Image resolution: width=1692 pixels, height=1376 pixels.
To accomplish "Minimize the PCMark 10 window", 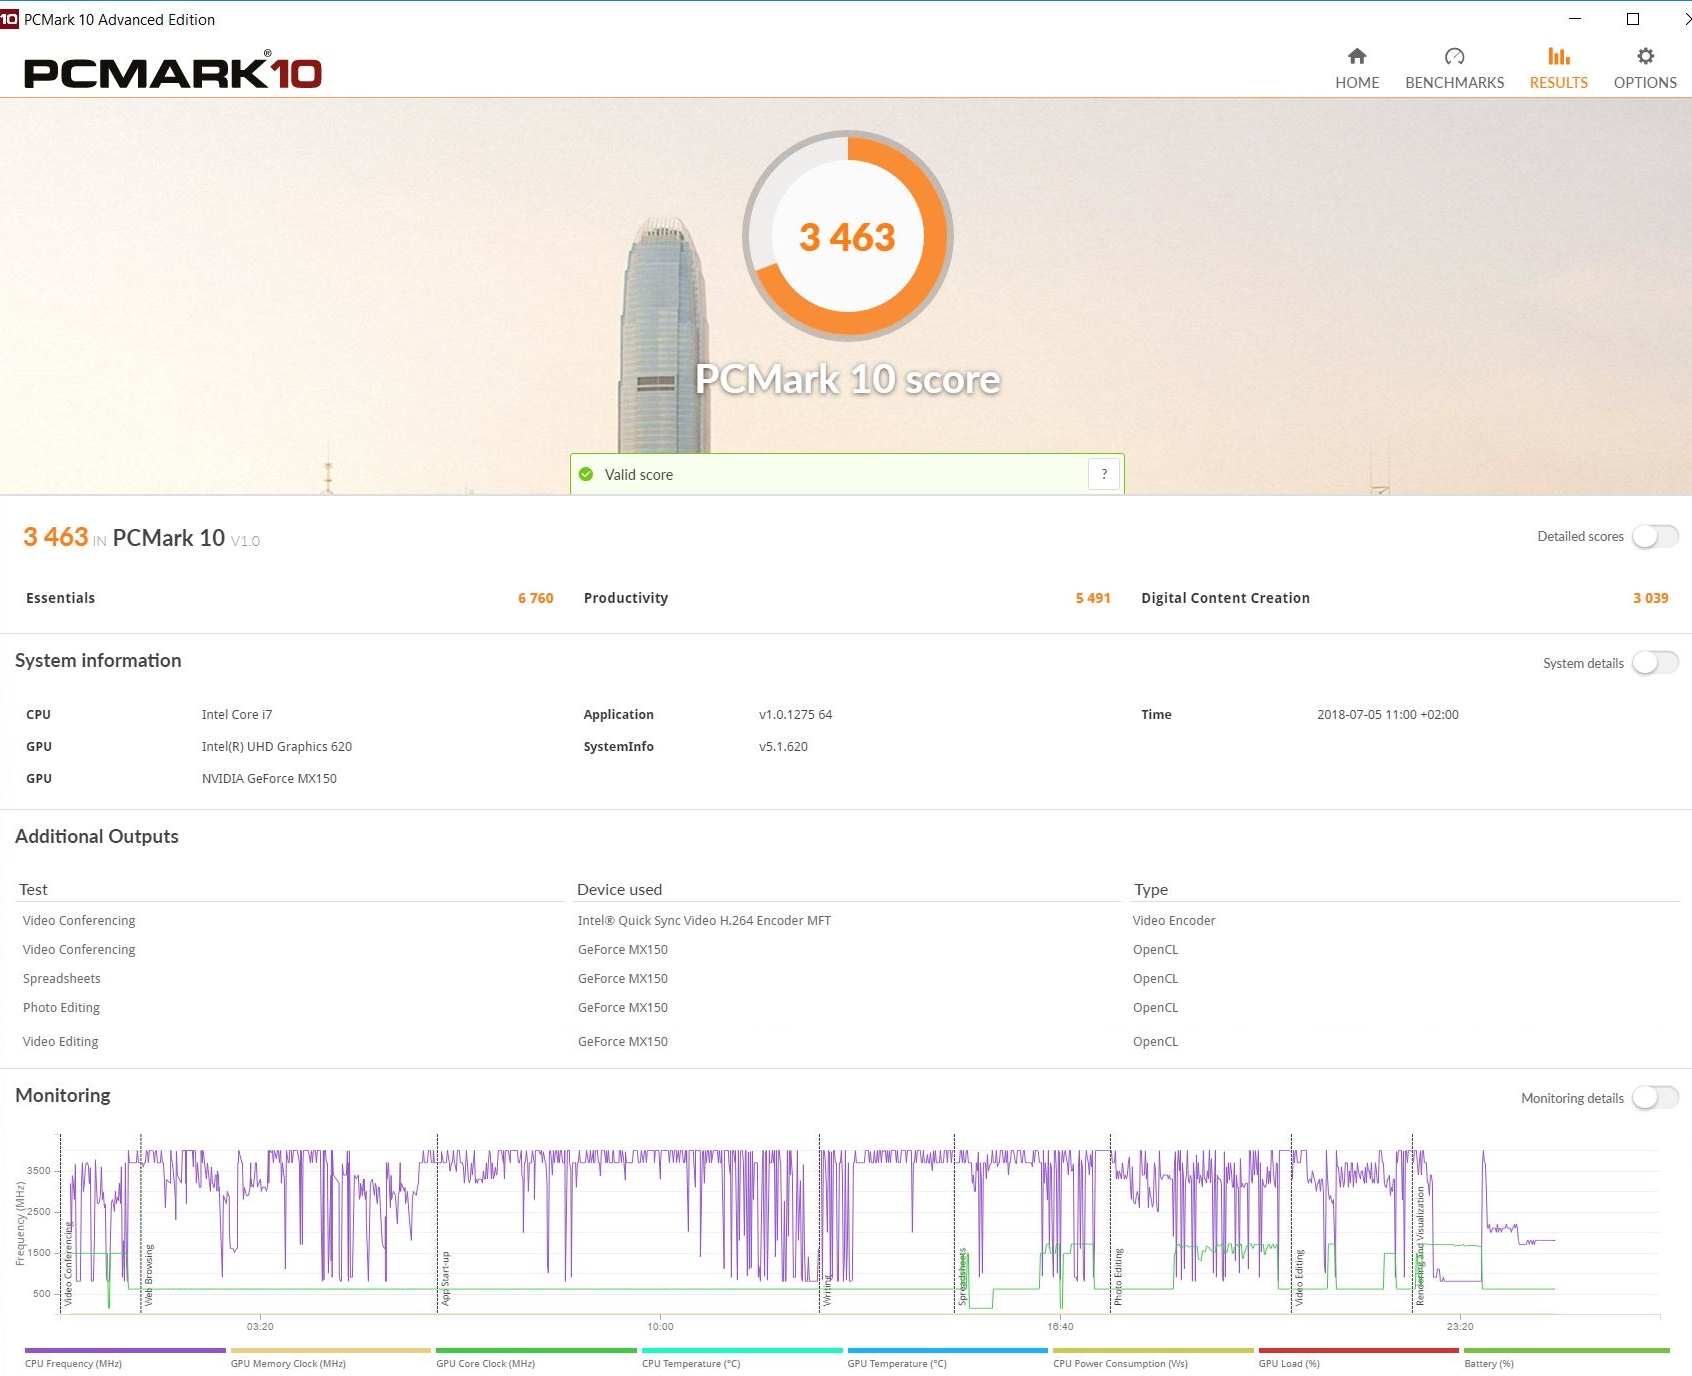I will pos(1575,19).
